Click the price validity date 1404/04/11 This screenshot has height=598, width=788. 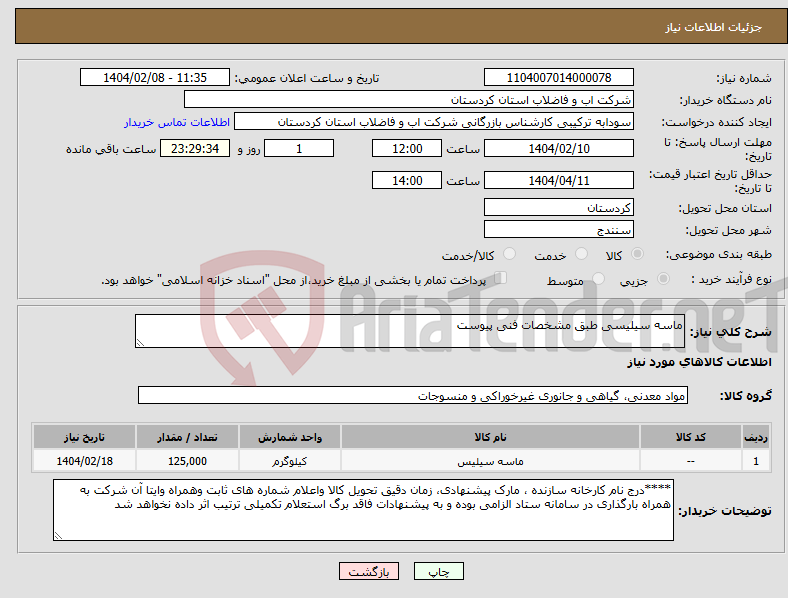[559, 180]
